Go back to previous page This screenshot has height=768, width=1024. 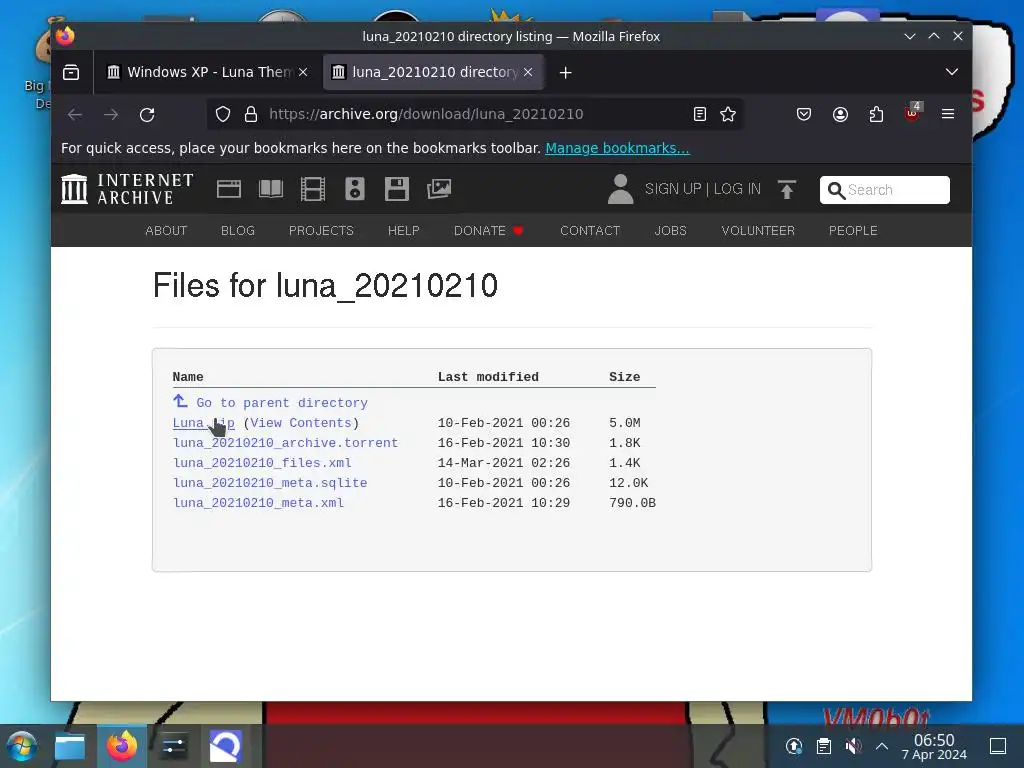pos(75,114)
